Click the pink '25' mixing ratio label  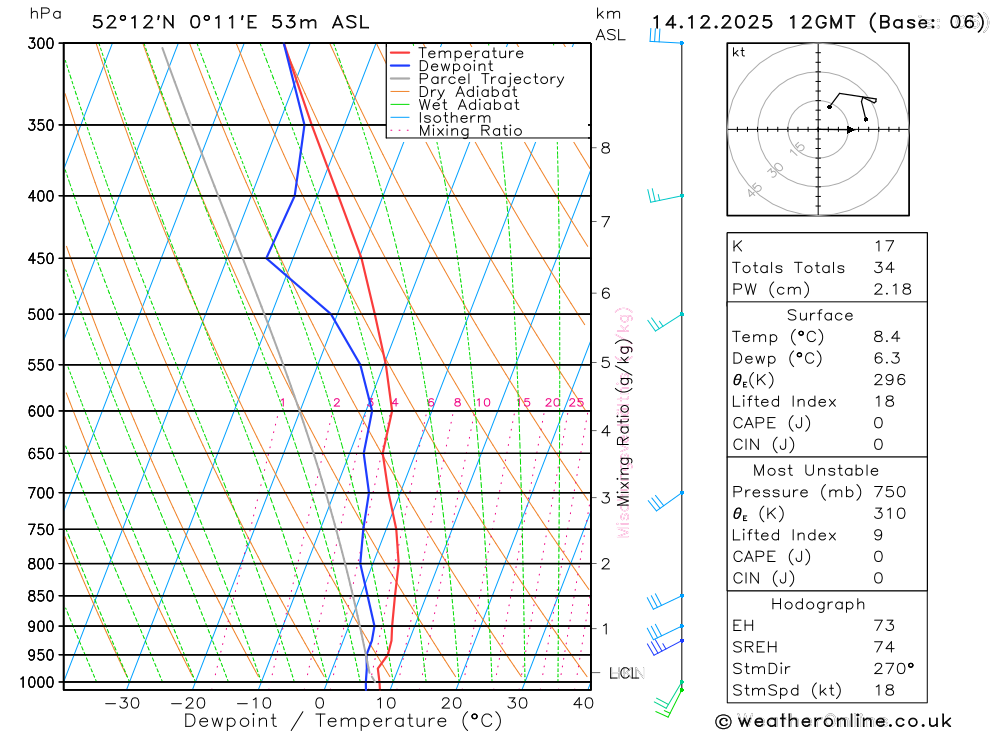[x=577, y=403]
